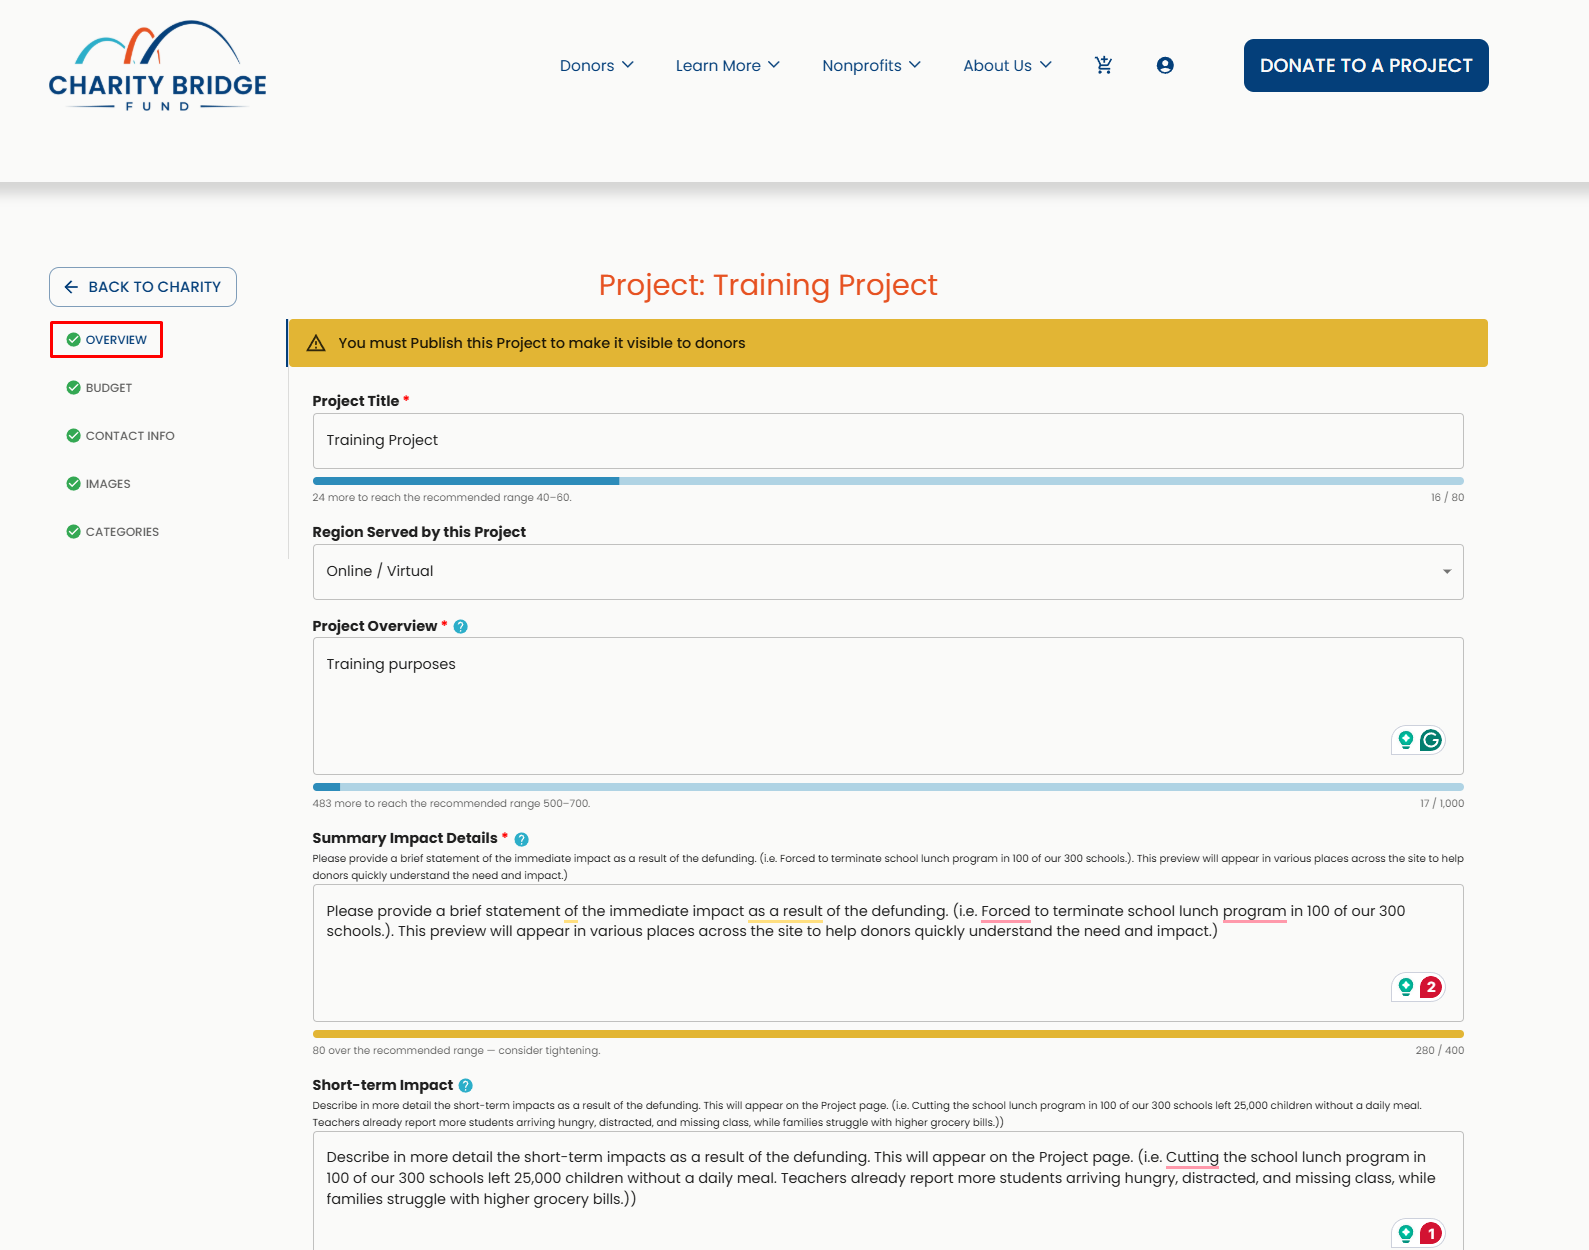Click the 'Project: Training Project' heading
Screen dimensions: 1589x1250
(768, 286)
